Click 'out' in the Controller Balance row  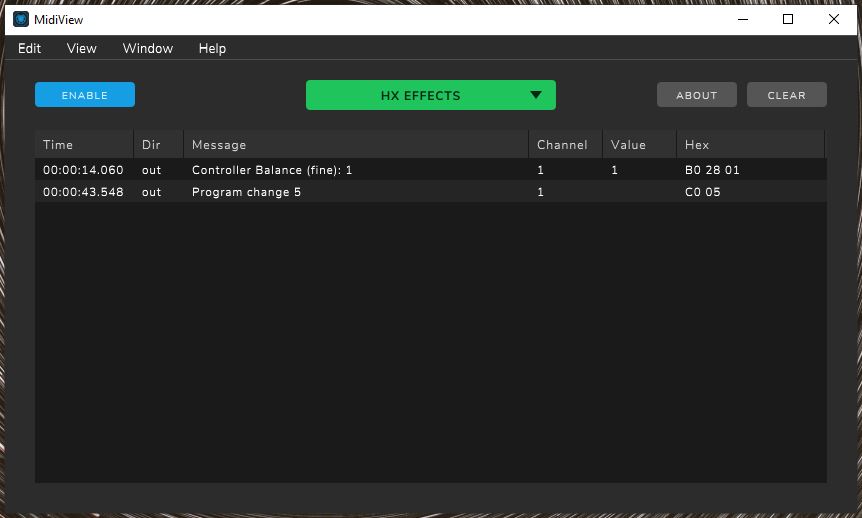(151, 170)
